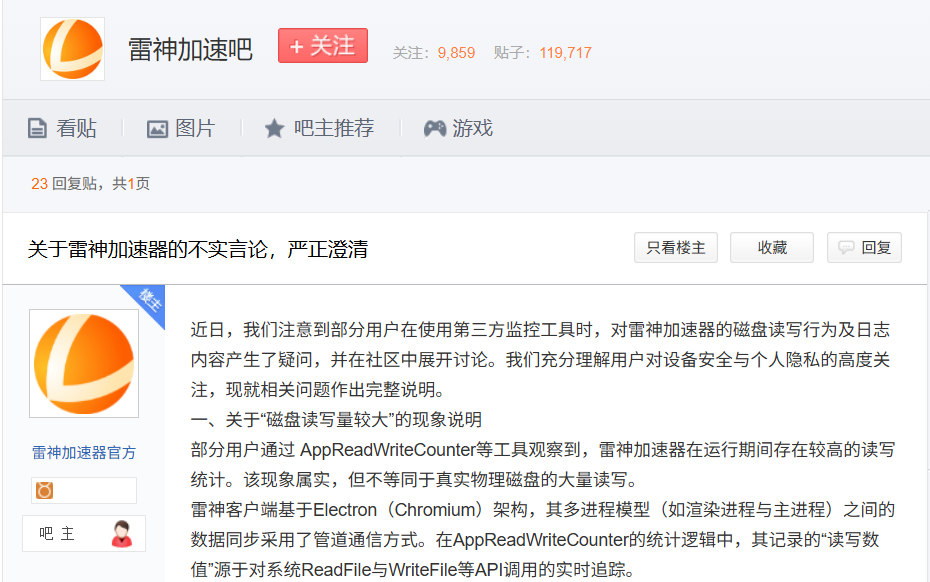
Task: Click the page count in 共1页
Action: click(x=131, y=184)
